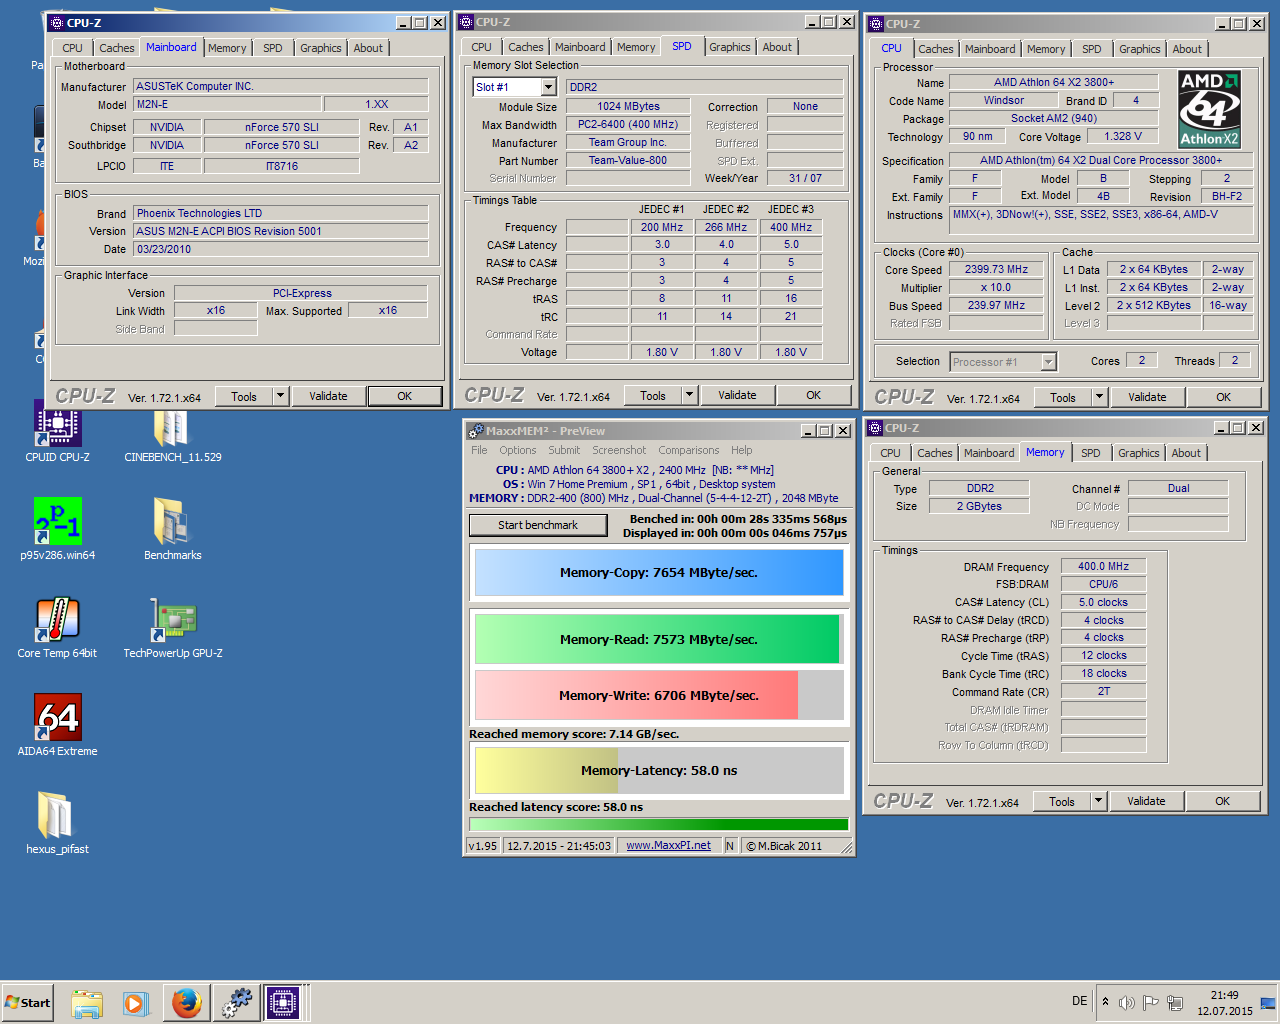The width and height of the screenshot is (1280, 1024).
Task: Click the network tray icon
Action: pos(1175,1002)
